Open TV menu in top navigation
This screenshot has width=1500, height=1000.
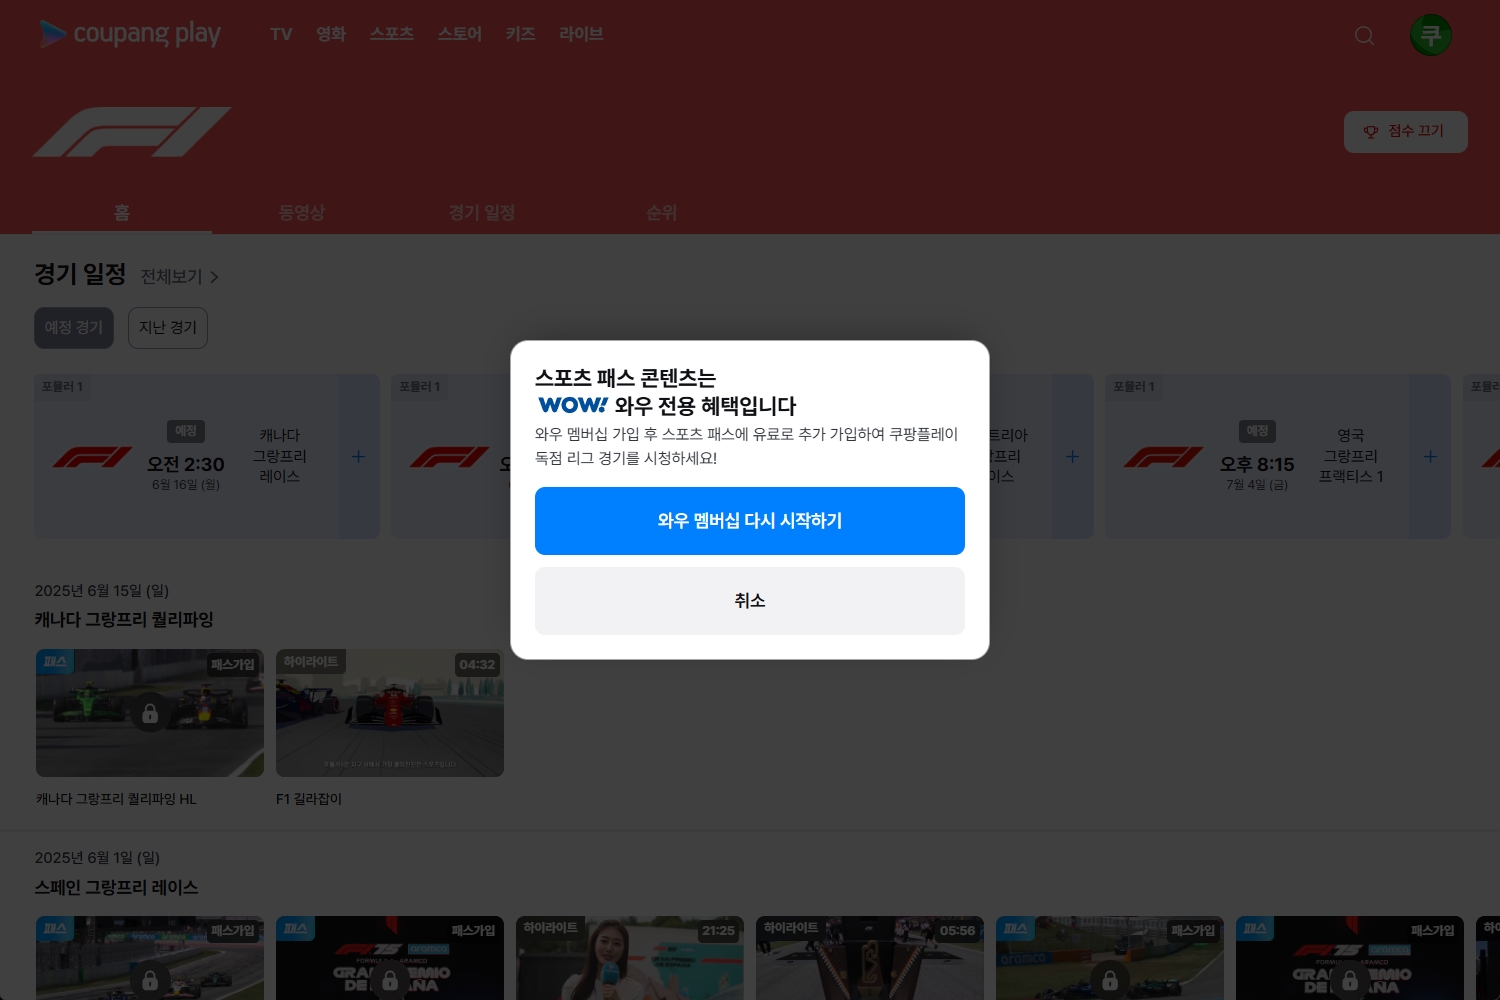pos(281,34)
